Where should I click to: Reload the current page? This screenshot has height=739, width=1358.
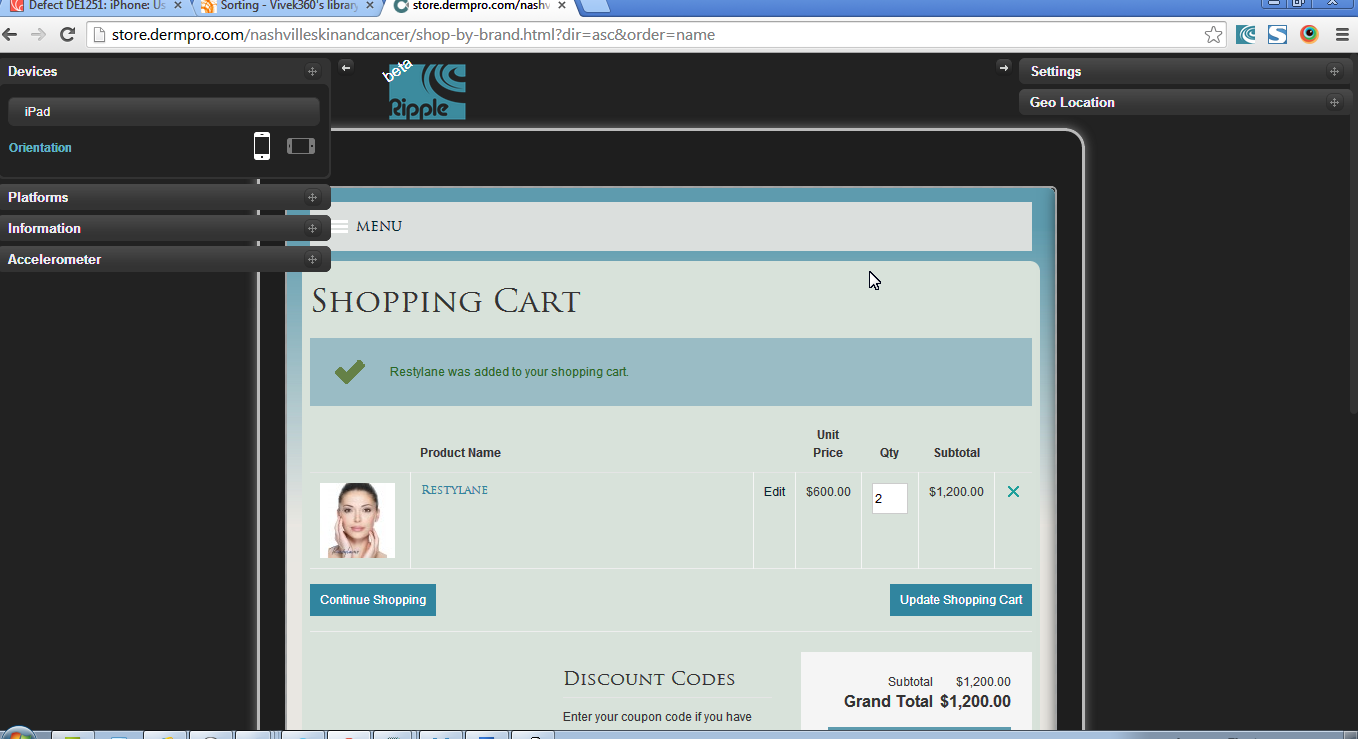tap(68, 35)
